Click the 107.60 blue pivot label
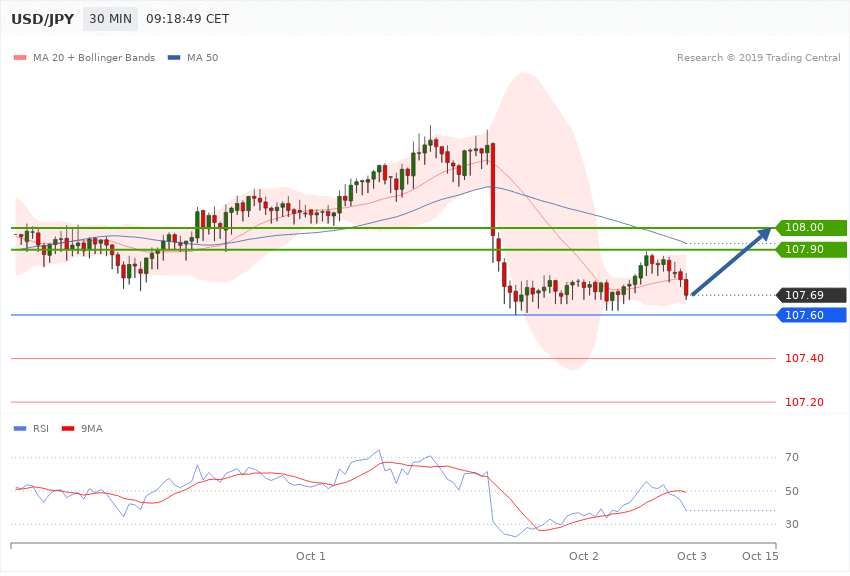This screenshot has height=576, width=850. point(811,315)
